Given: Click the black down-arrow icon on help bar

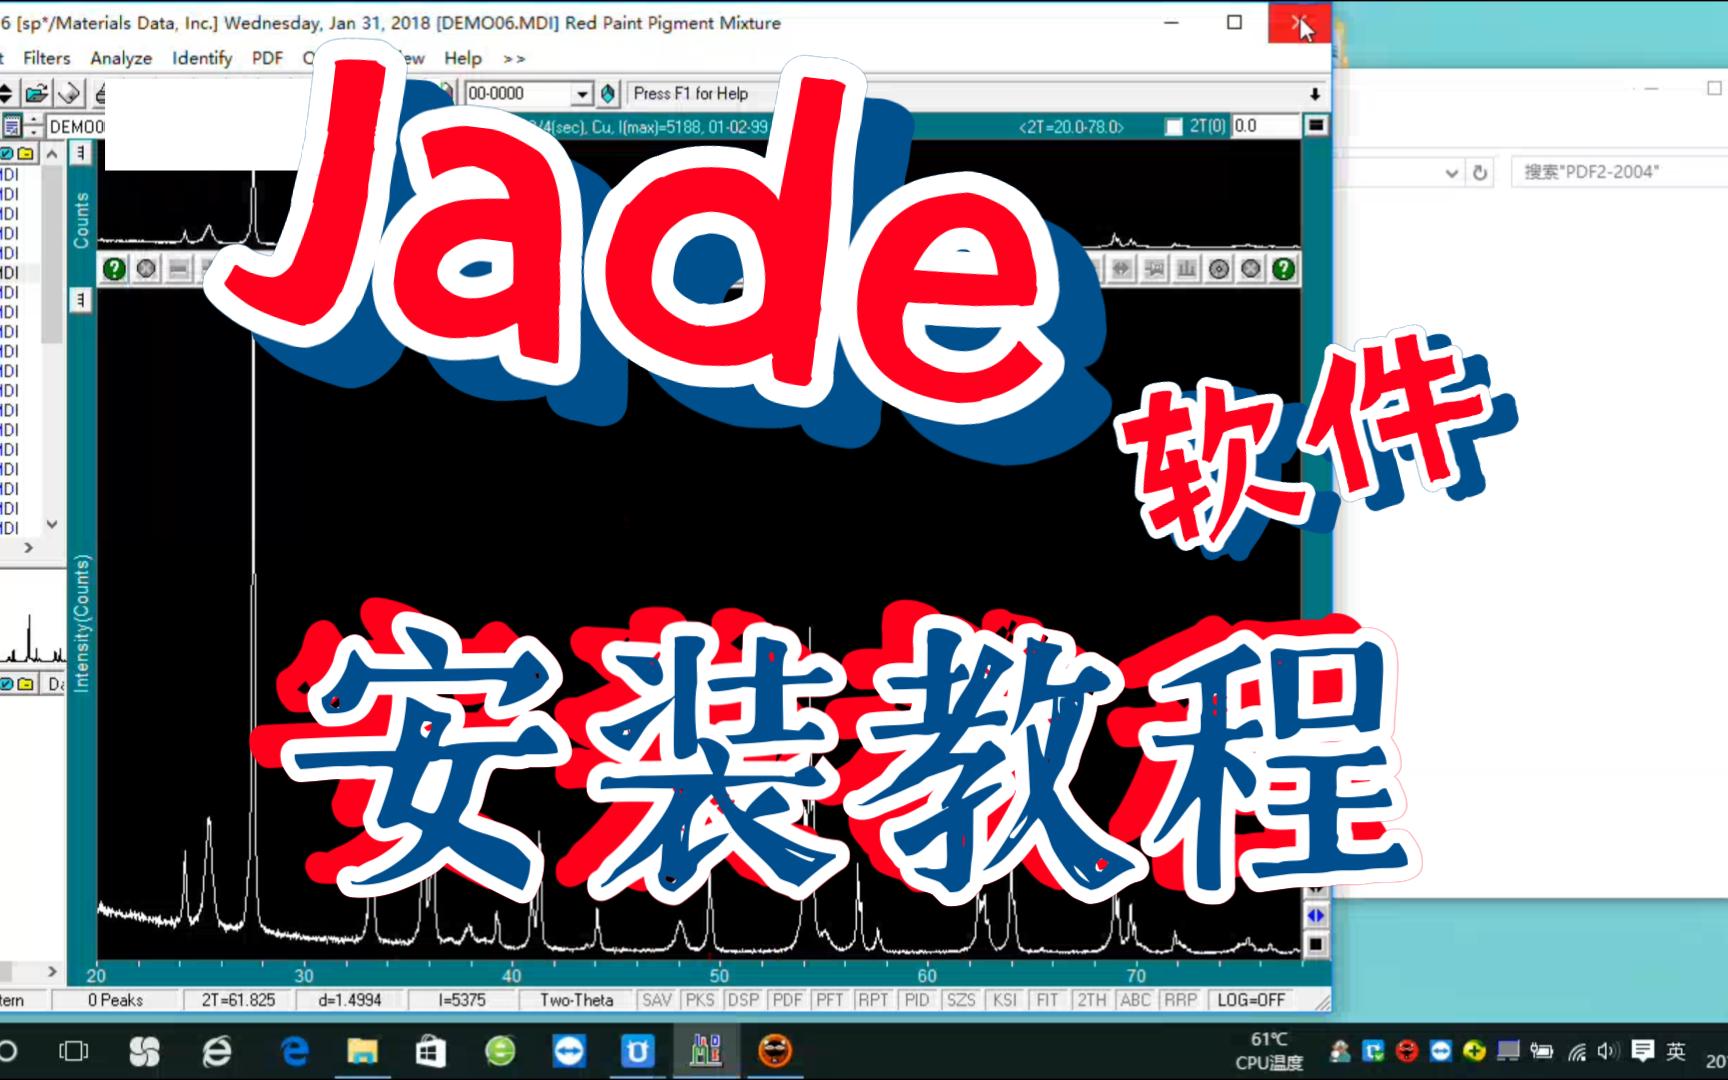Looking at the screenshot, I should pos(1315,94).
